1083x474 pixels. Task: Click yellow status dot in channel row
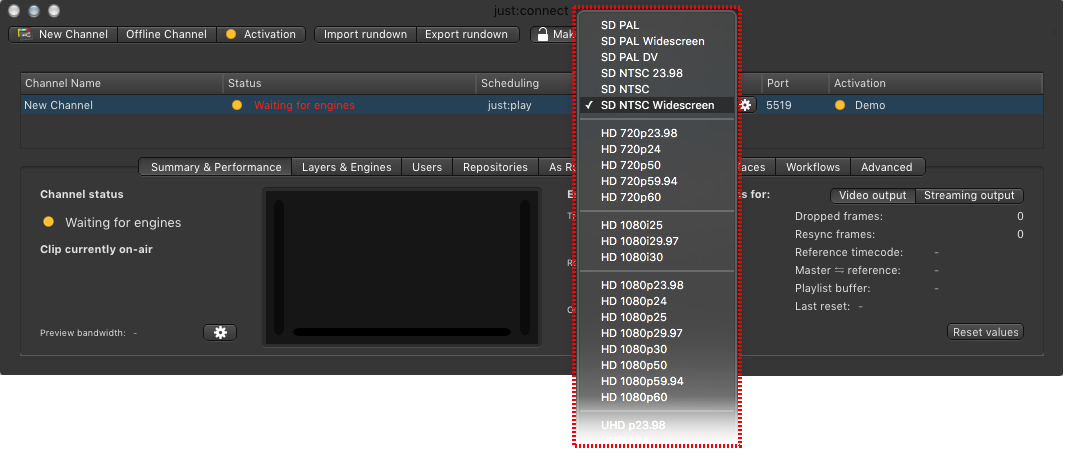(x=237, y=105)
